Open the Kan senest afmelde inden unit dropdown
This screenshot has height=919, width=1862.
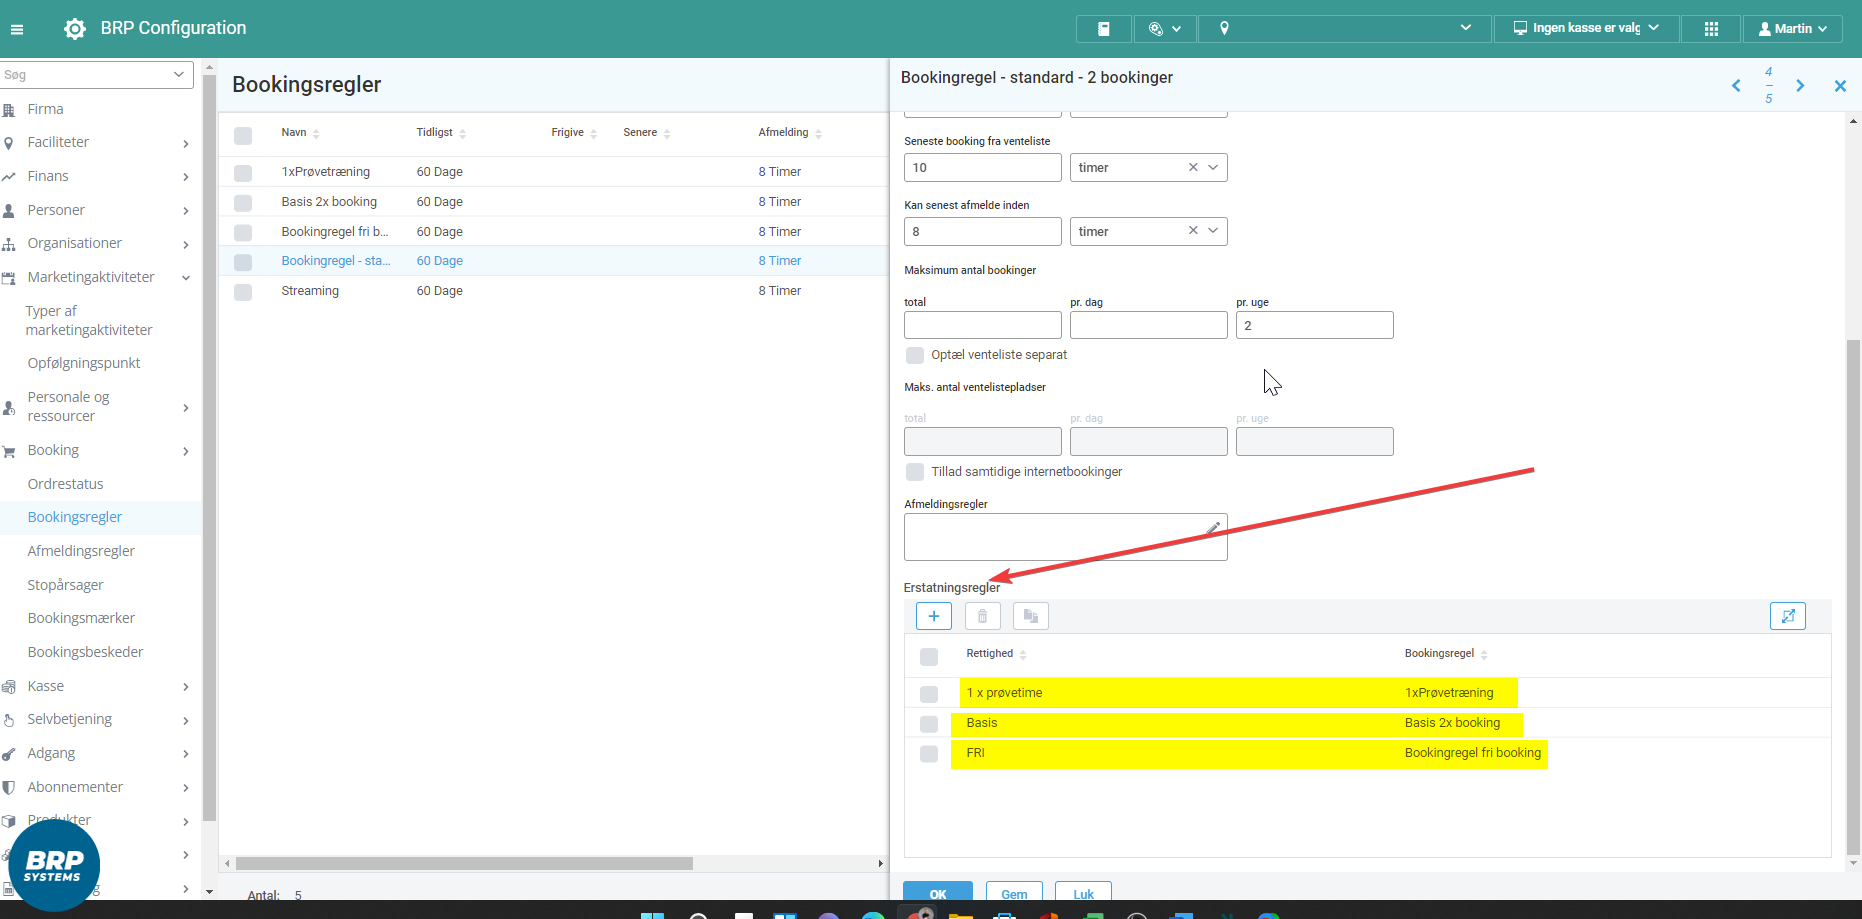point(1213,231)
